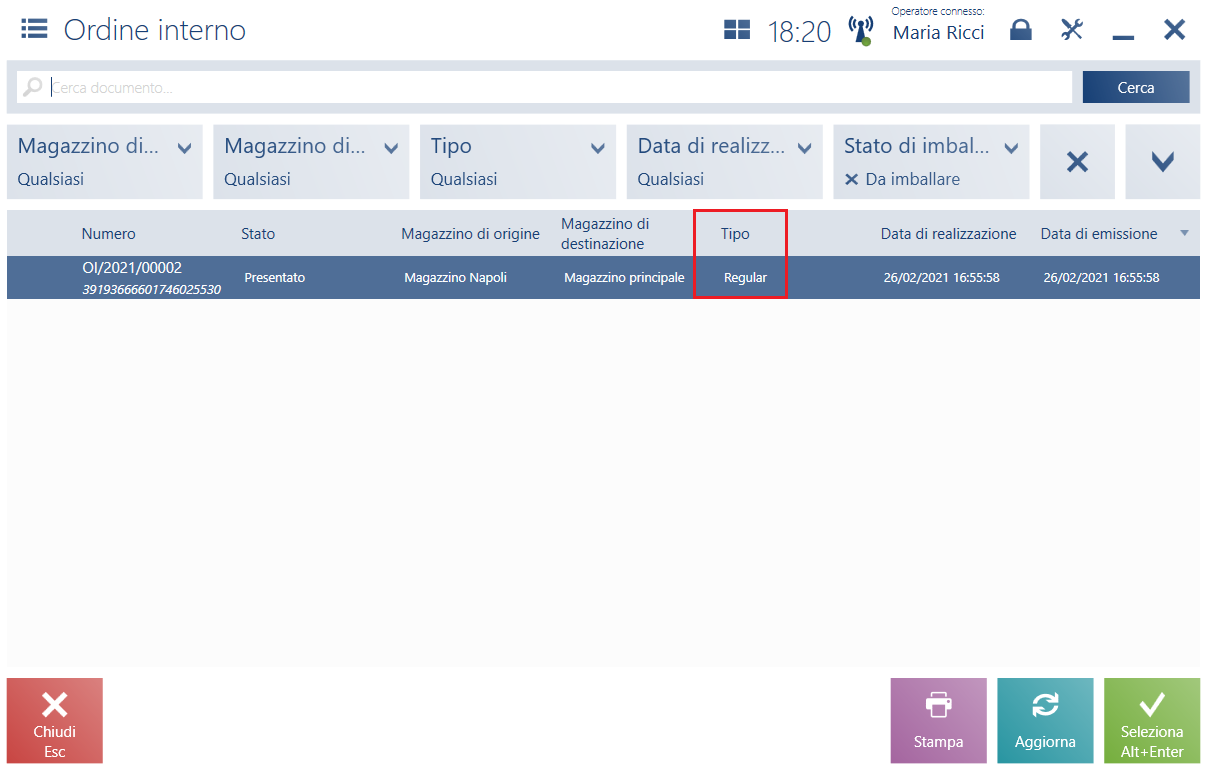This screenshot has height=772, width=1209.
Task: Clear all filters with the X button
Action: (x=1077, y=162)
